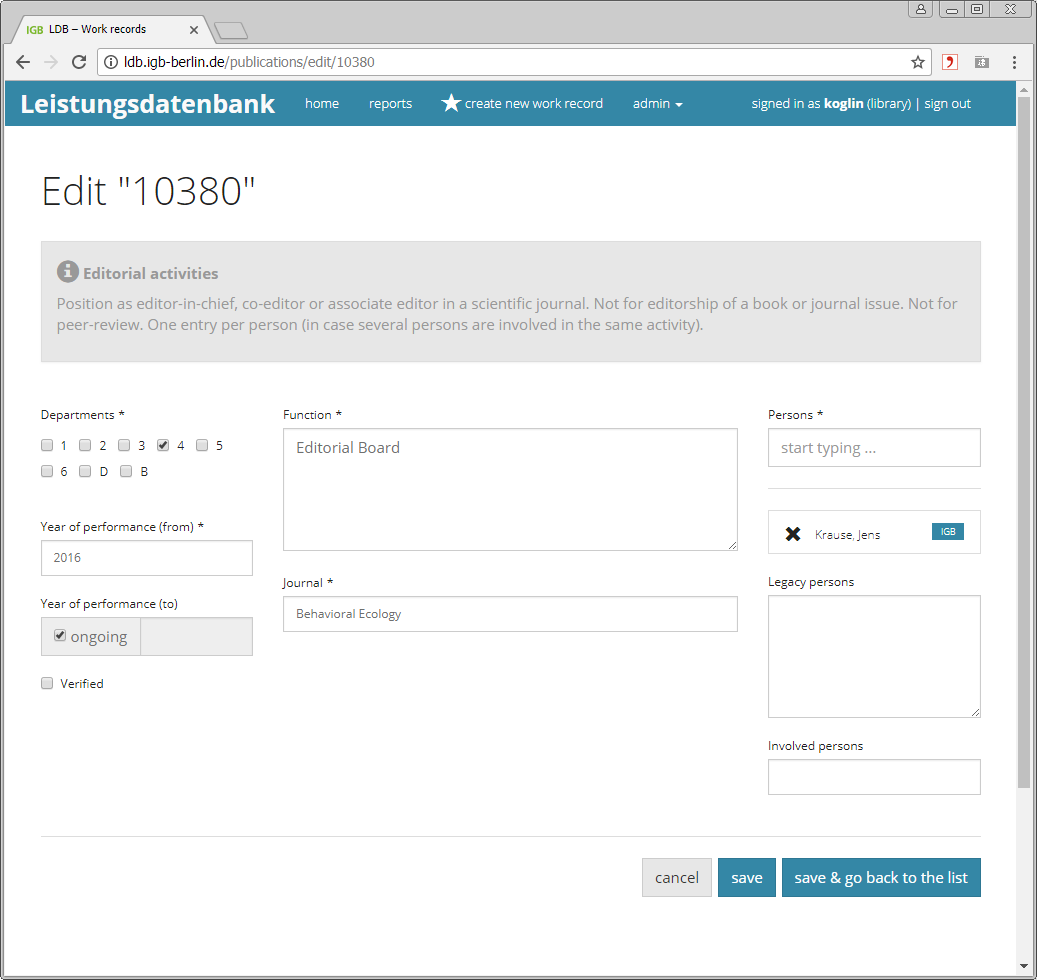
Task: Click the star icon for new work record
Action: [x=451, y=103]
